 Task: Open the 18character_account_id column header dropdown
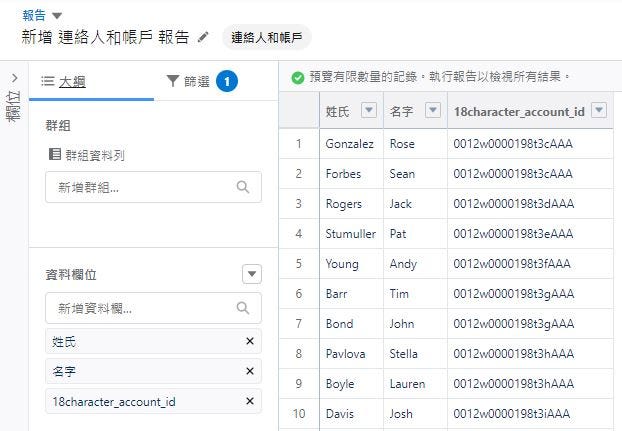[x=599, y=110]
